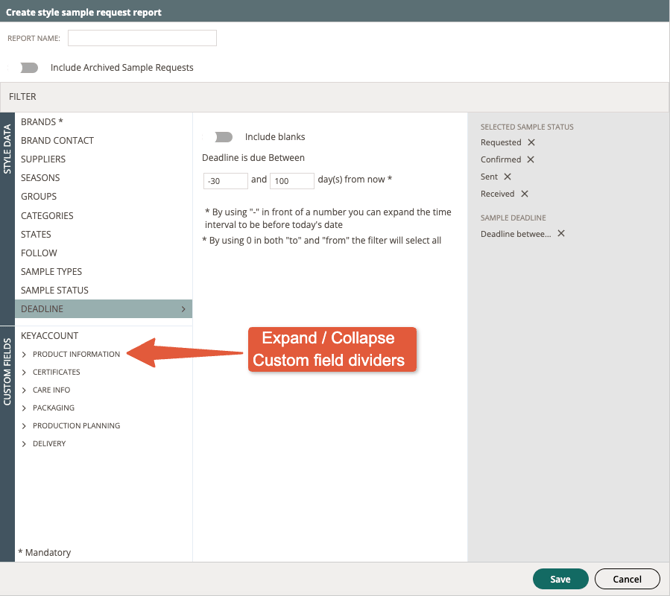Expand the Product Information divider

24,354
